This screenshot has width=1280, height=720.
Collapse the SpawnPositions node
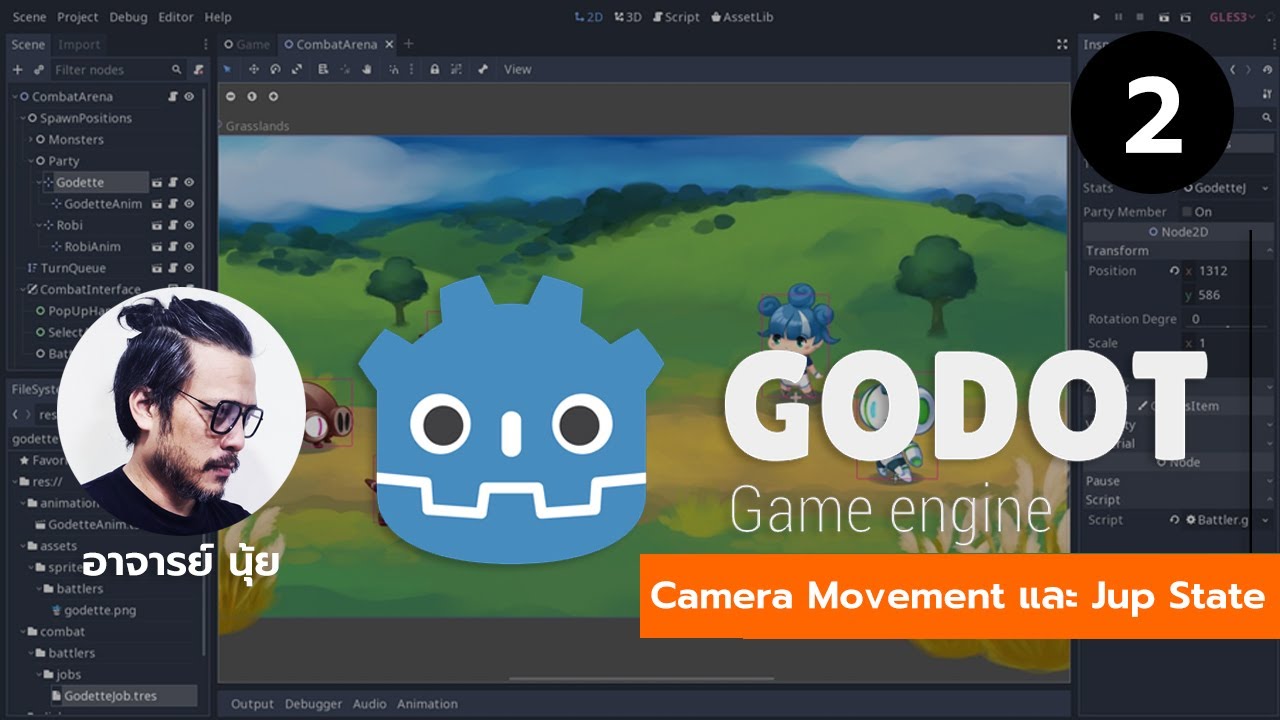click(x=23, y=118)
